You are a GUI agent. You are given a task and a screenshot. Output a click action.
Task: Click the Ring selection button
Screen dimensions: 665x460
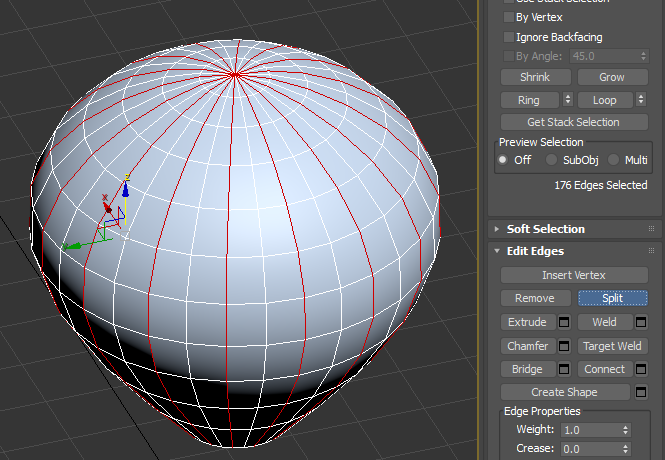[x=530, y=100]
